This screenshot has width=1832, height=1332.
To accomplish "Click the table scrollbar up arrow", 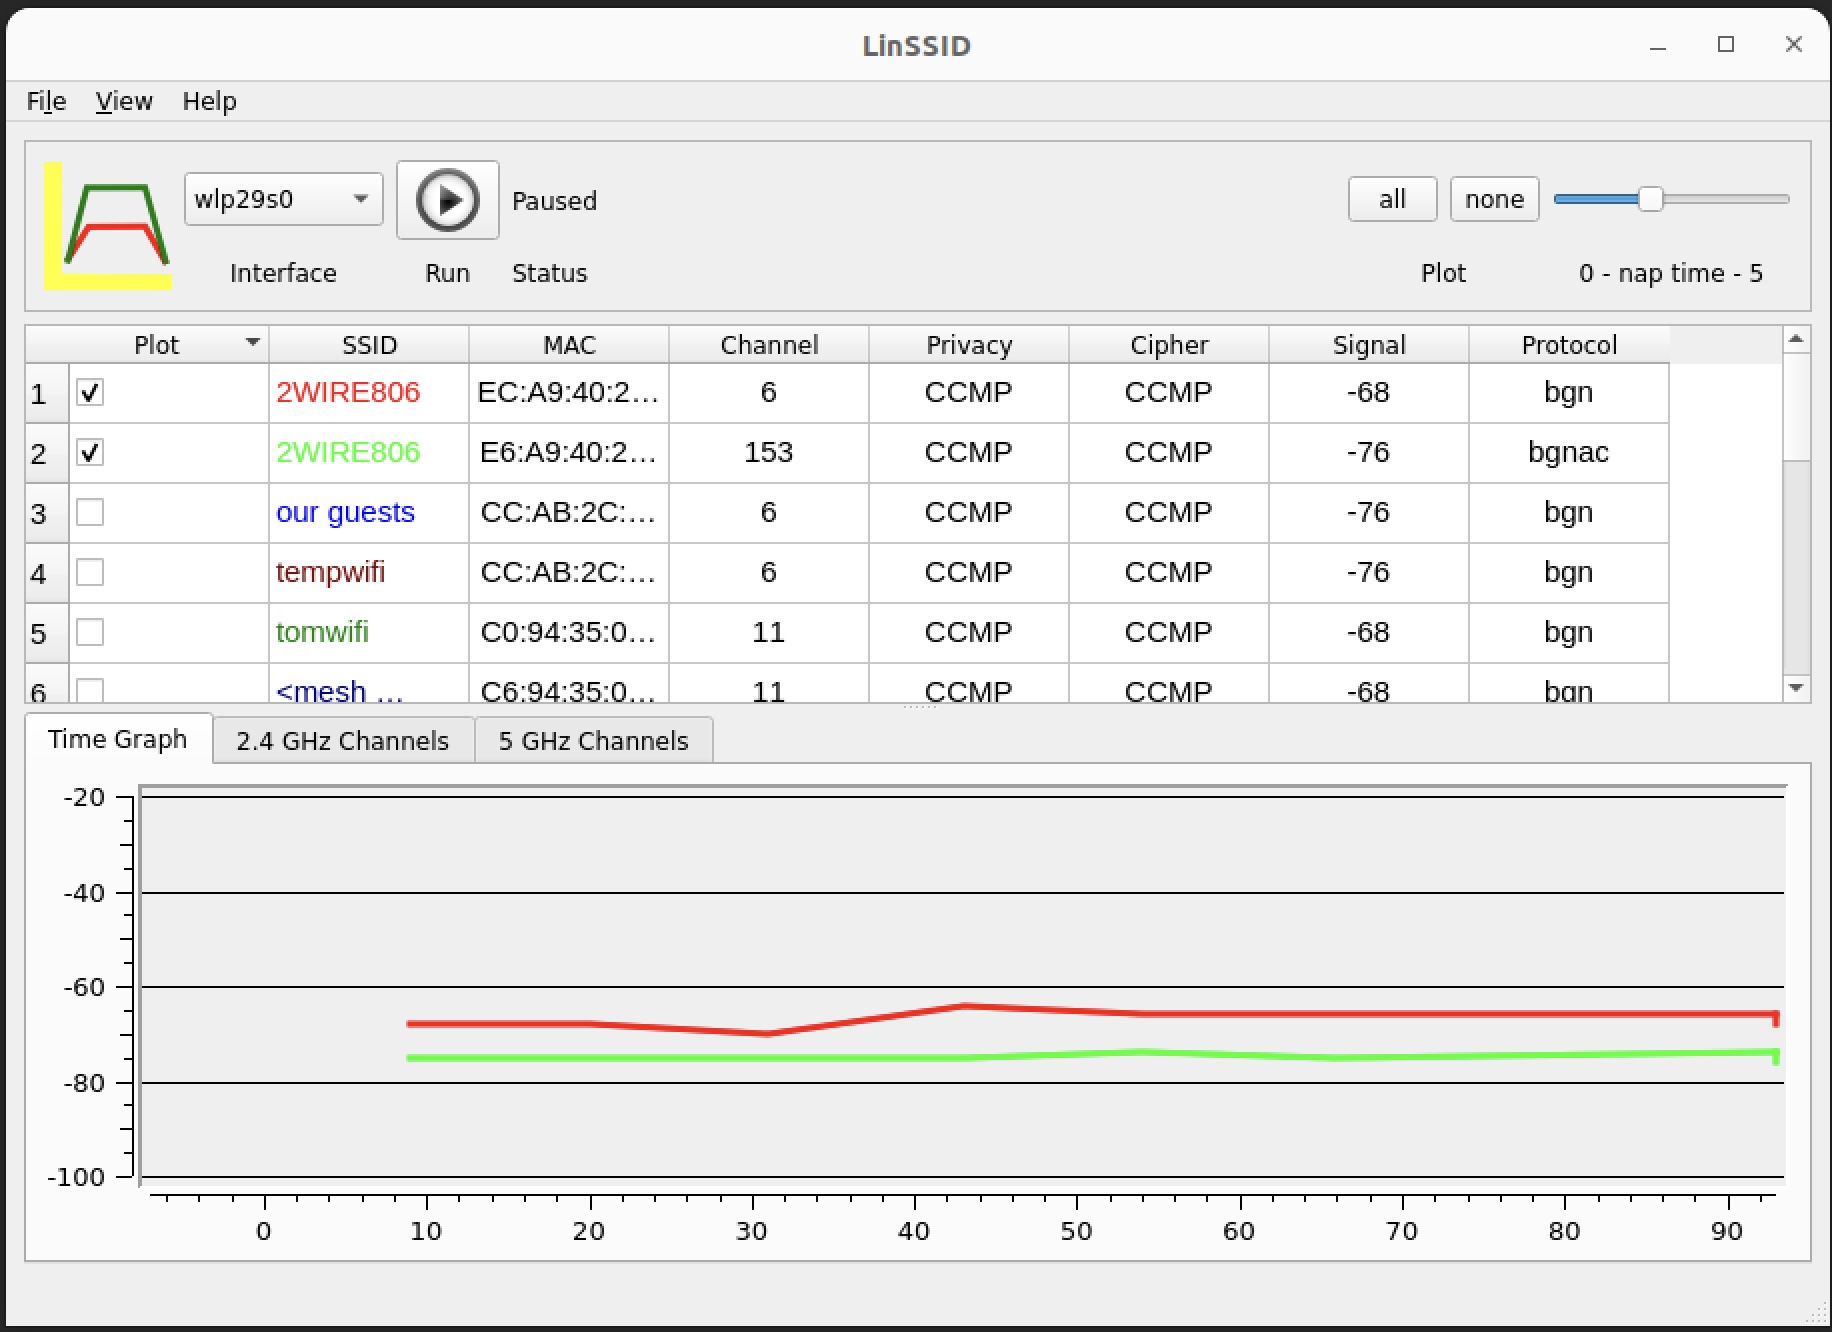I will click(x=1796, y=340).
